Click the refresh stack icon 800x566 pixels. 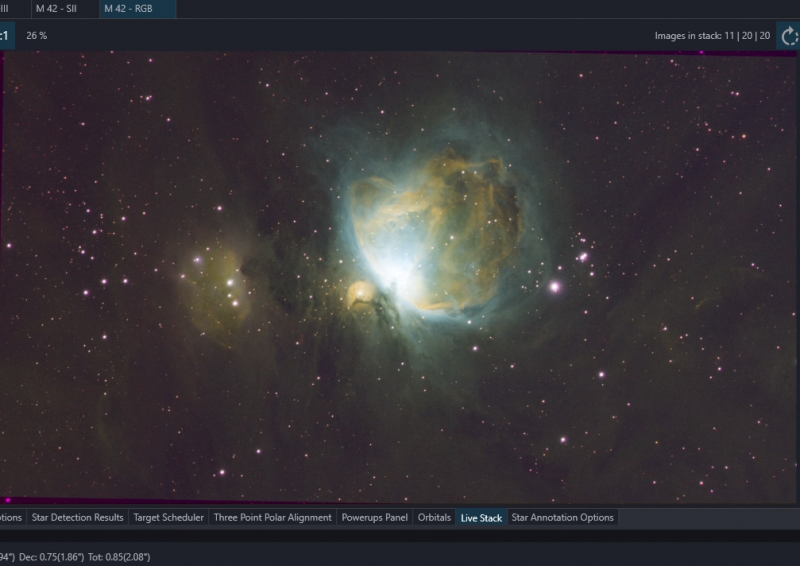click(789, 36)
